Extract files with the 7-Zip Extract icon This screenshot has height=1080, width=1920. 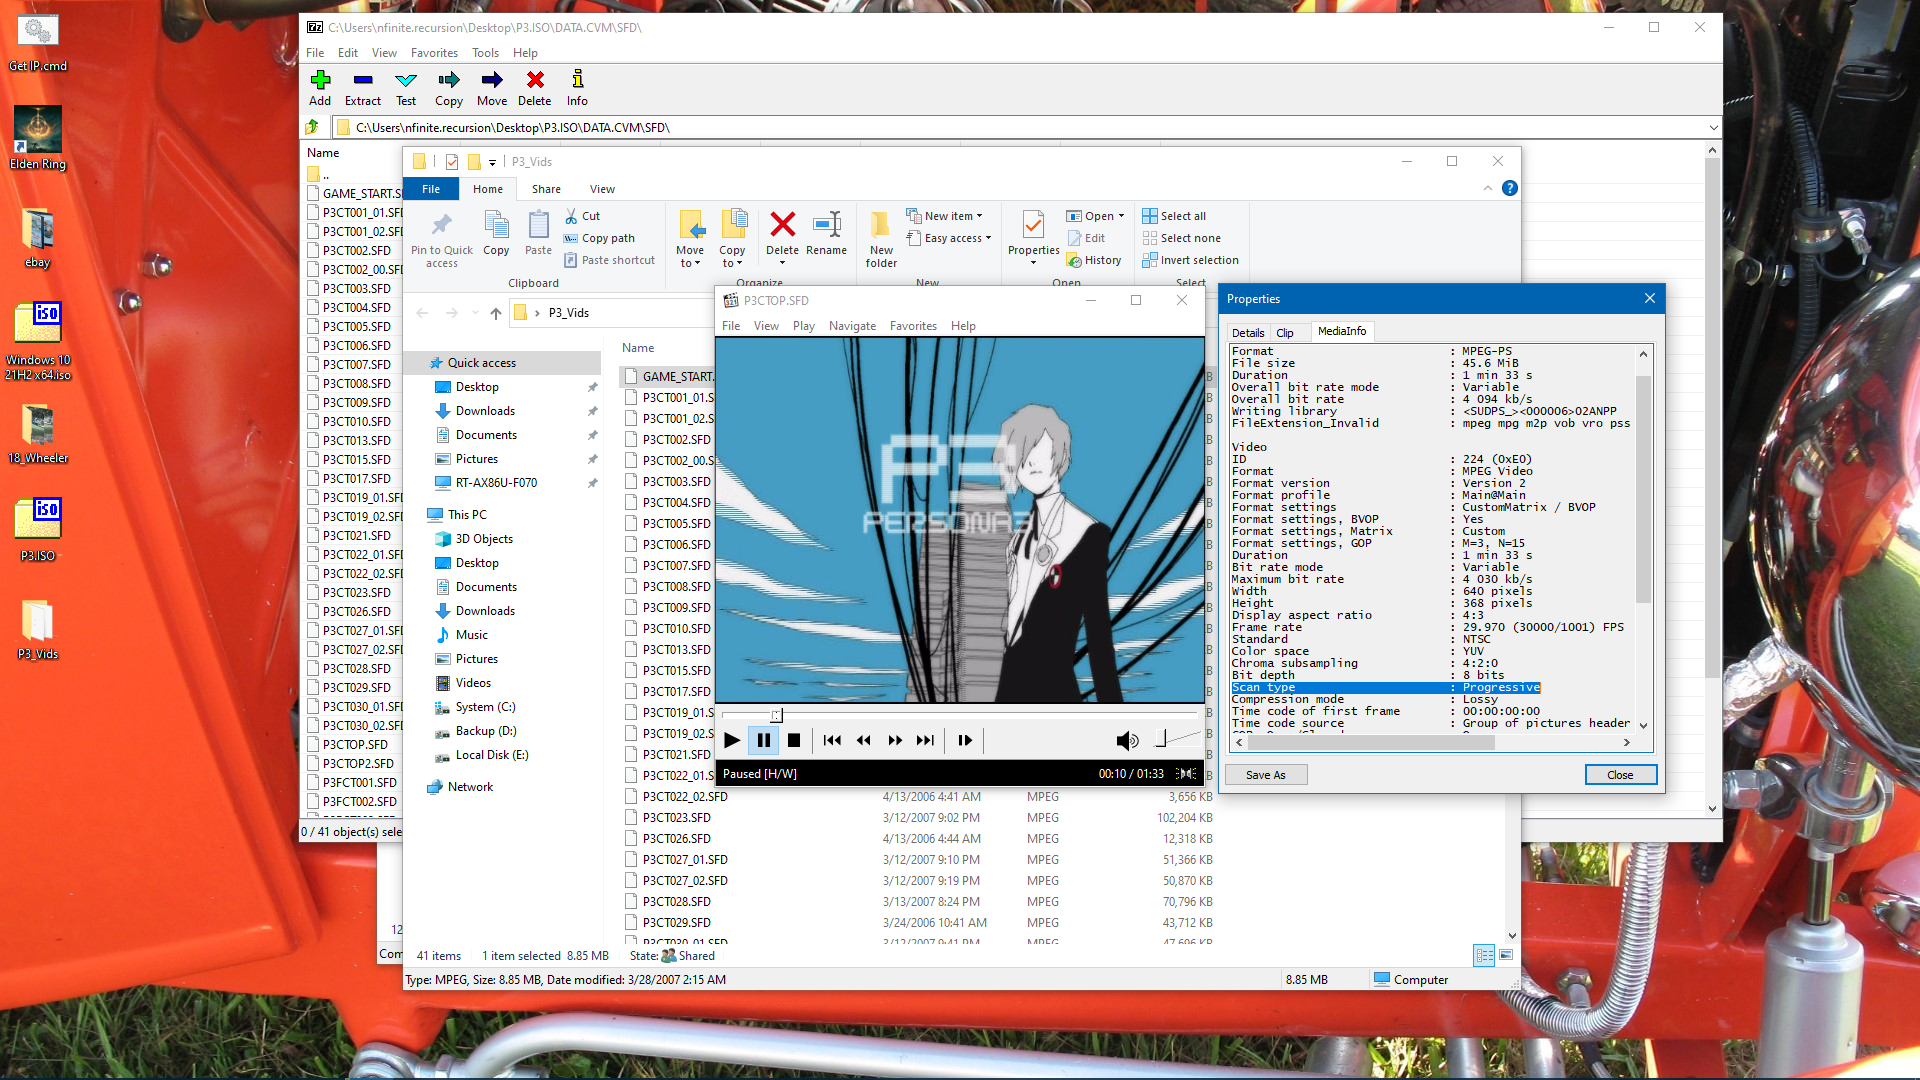click(x=362, y=88)
